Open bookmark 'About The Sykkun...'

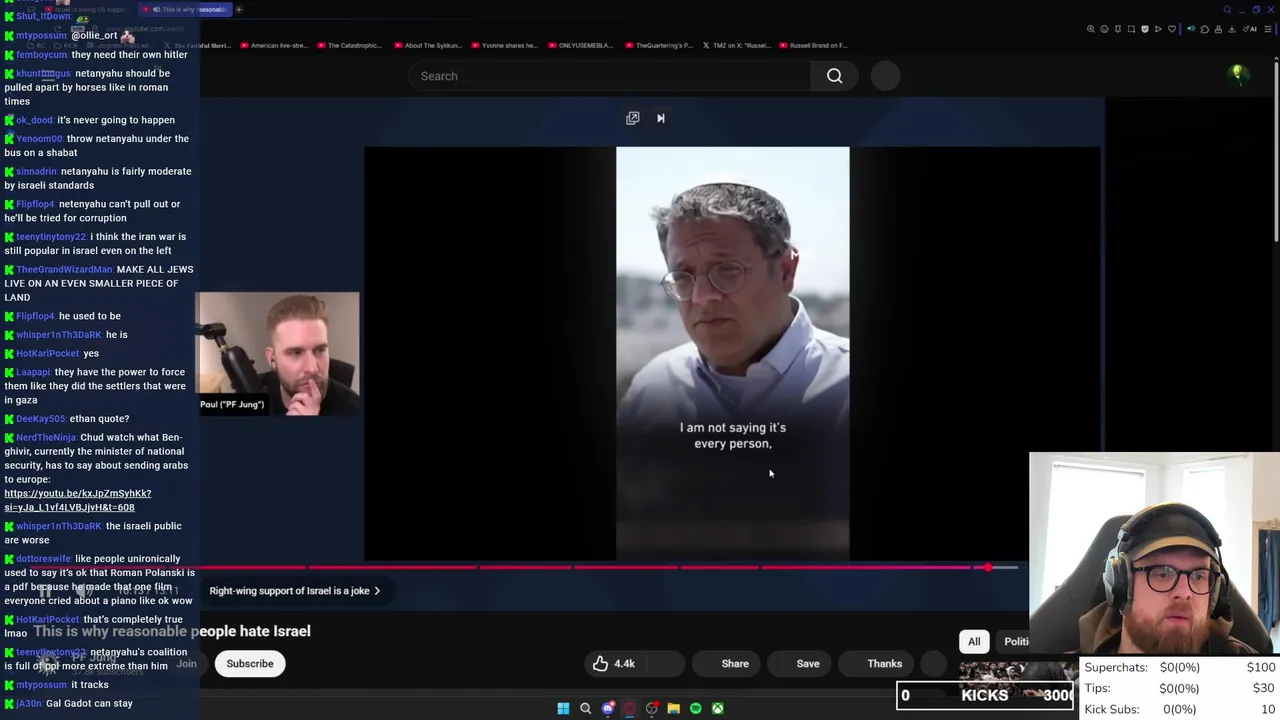tap(428, 45)
